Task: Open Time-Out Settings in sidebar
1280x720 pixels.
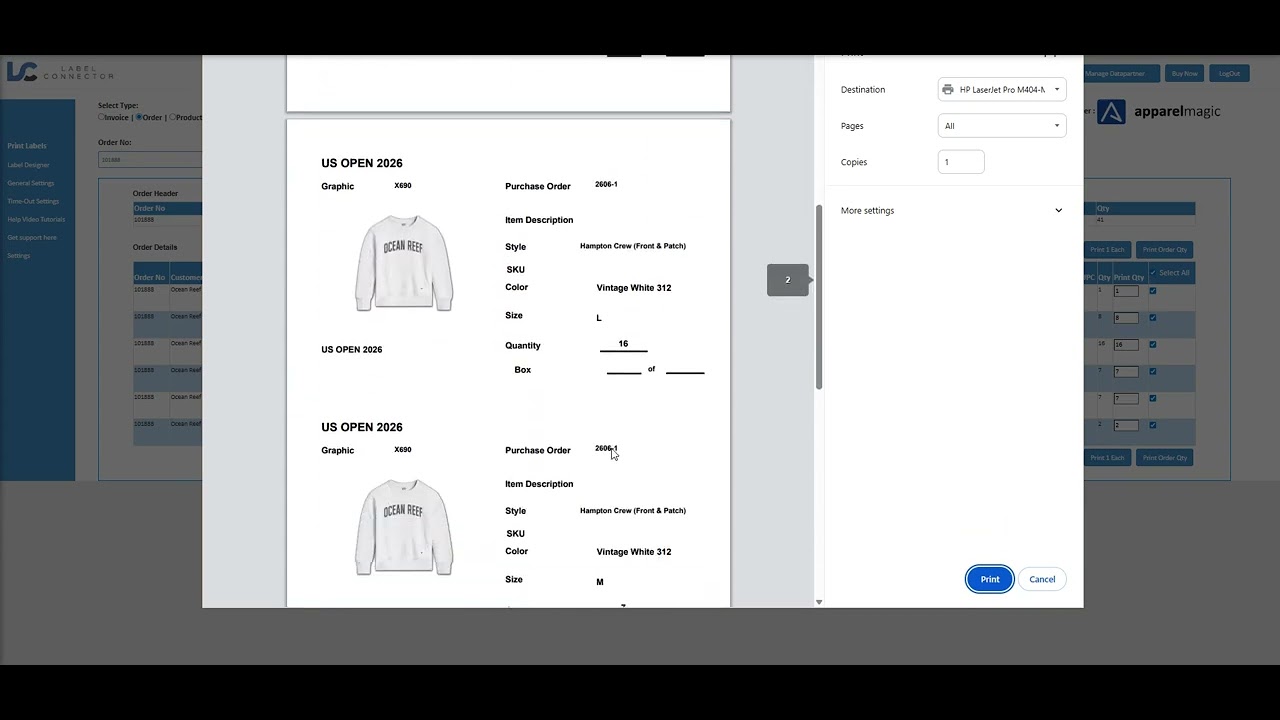Action: [x=33, y=201]
